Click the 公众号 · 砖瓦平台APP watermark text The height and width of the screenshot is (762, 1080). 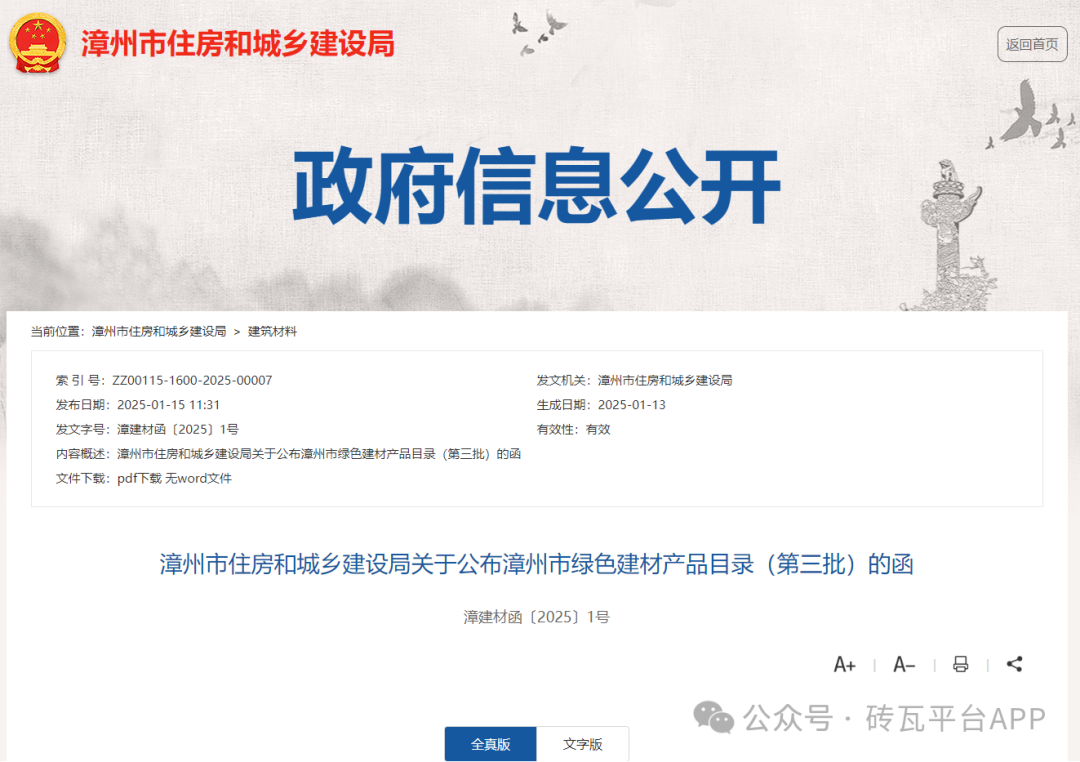pos(894,719)
